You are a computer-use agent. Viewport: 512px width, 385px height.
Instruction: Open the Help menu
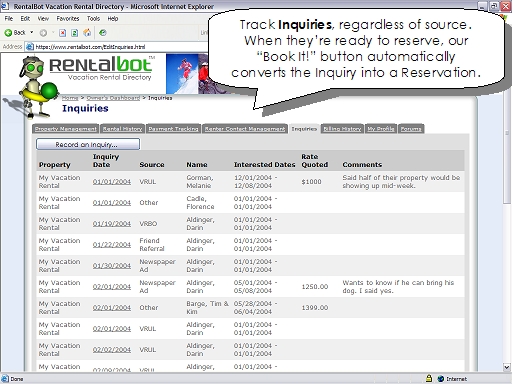tap(113, 19)
